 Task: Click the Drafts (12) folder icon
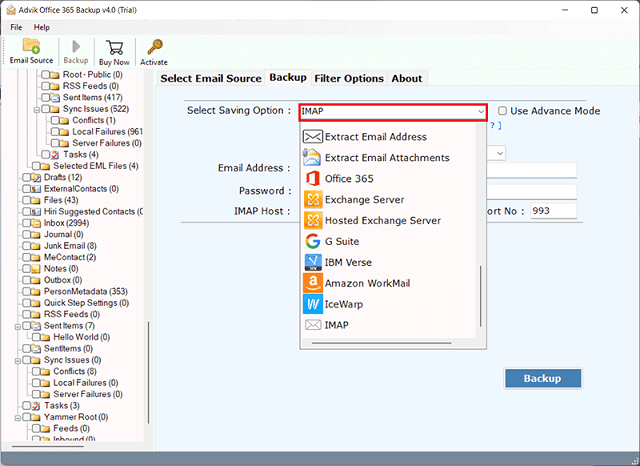point(36,177)
